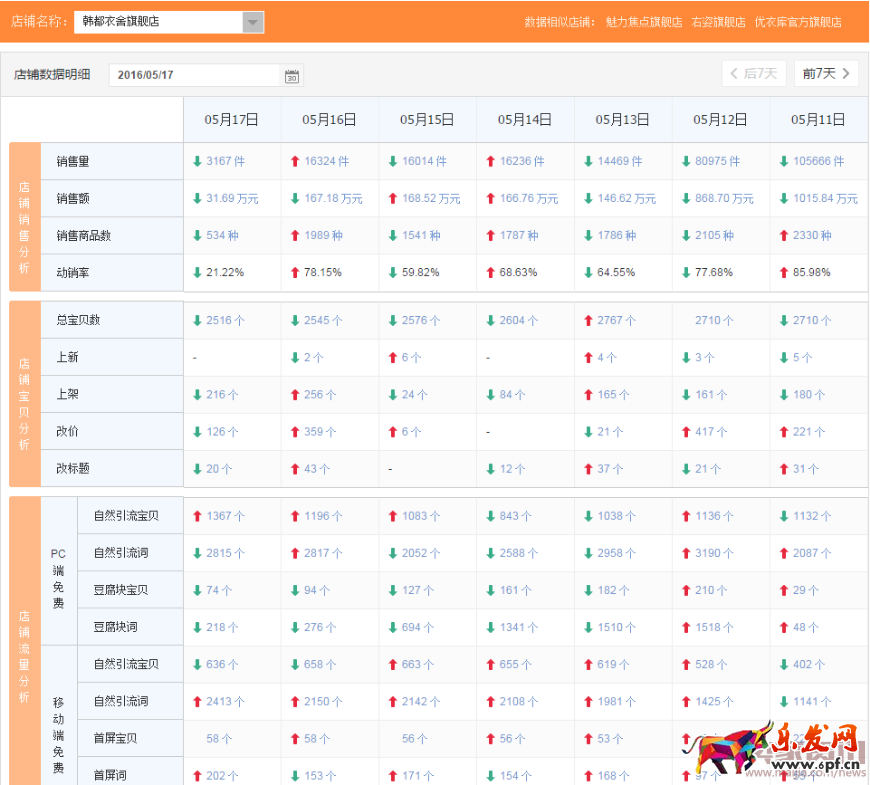This screenshot has height=785, width=870.
Task: Click the 动销率 row label
Action: tap(73, 273)
